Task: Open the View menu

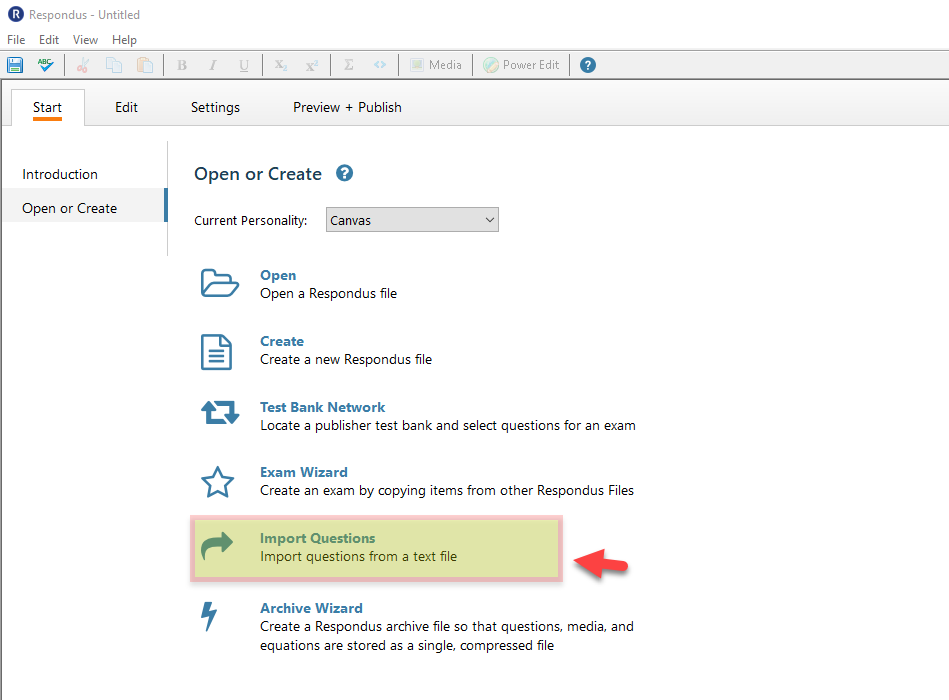Action: point(85,39)
